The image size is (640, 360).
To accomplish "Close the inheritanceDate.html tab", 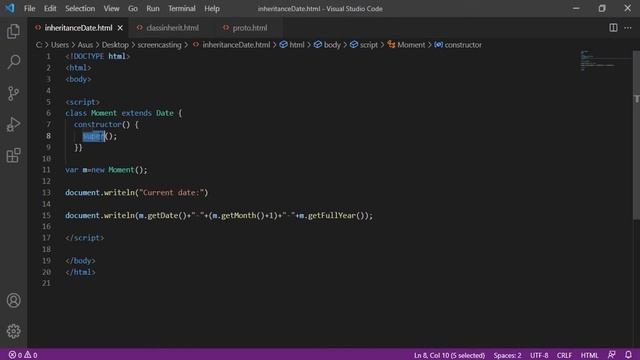I will coord(120,28).
